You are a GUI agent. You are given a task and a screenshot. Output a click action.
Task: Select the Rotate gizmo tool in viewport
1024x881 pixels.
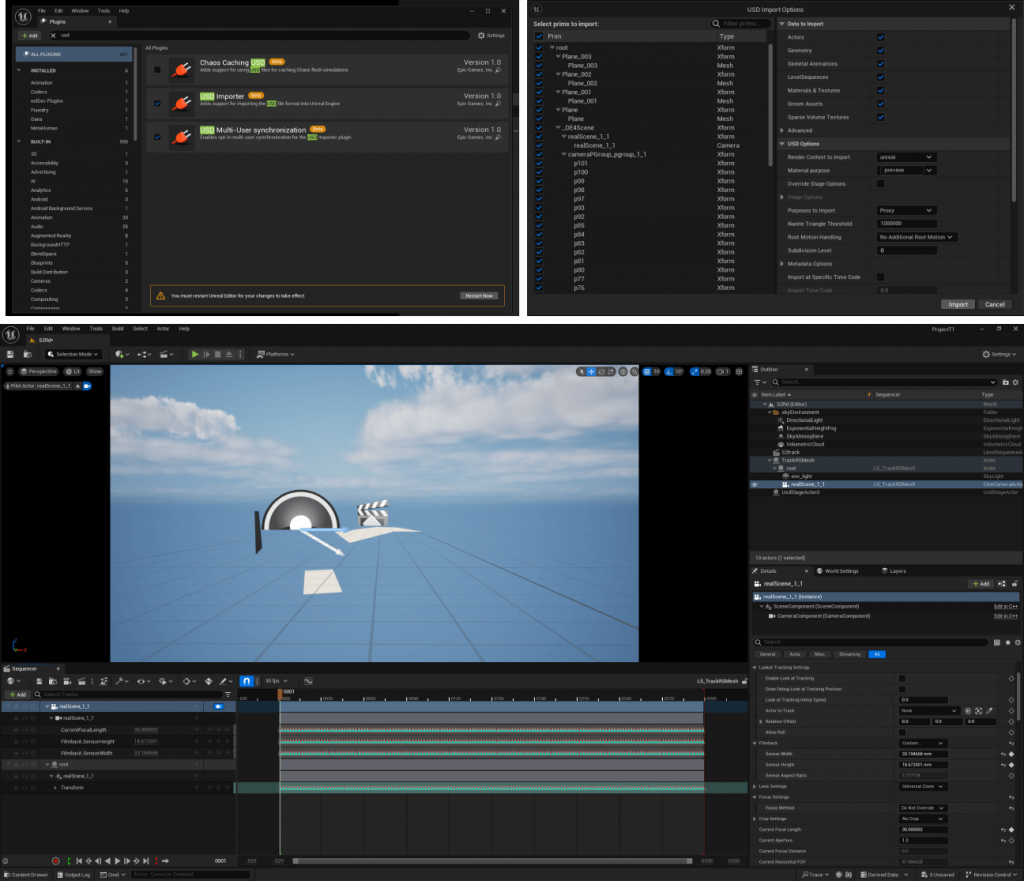[601, 372]
